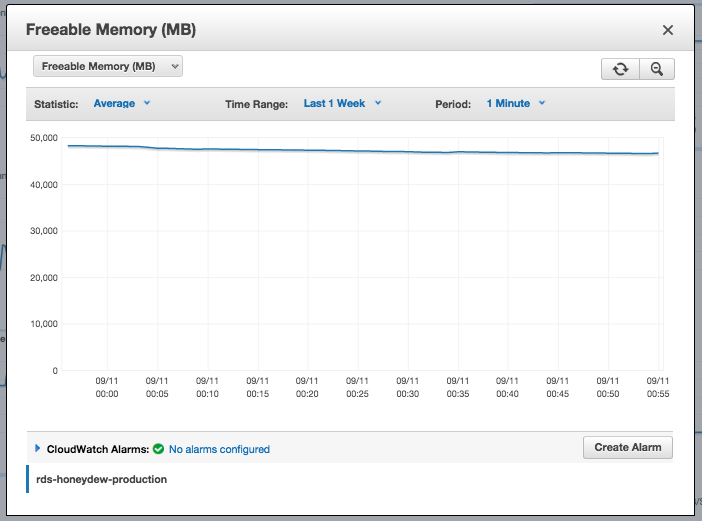The height and width of the screenshot is (521, 702).
Task: Click the 09/11 00:55 time axis label
Action: point(657,387)
